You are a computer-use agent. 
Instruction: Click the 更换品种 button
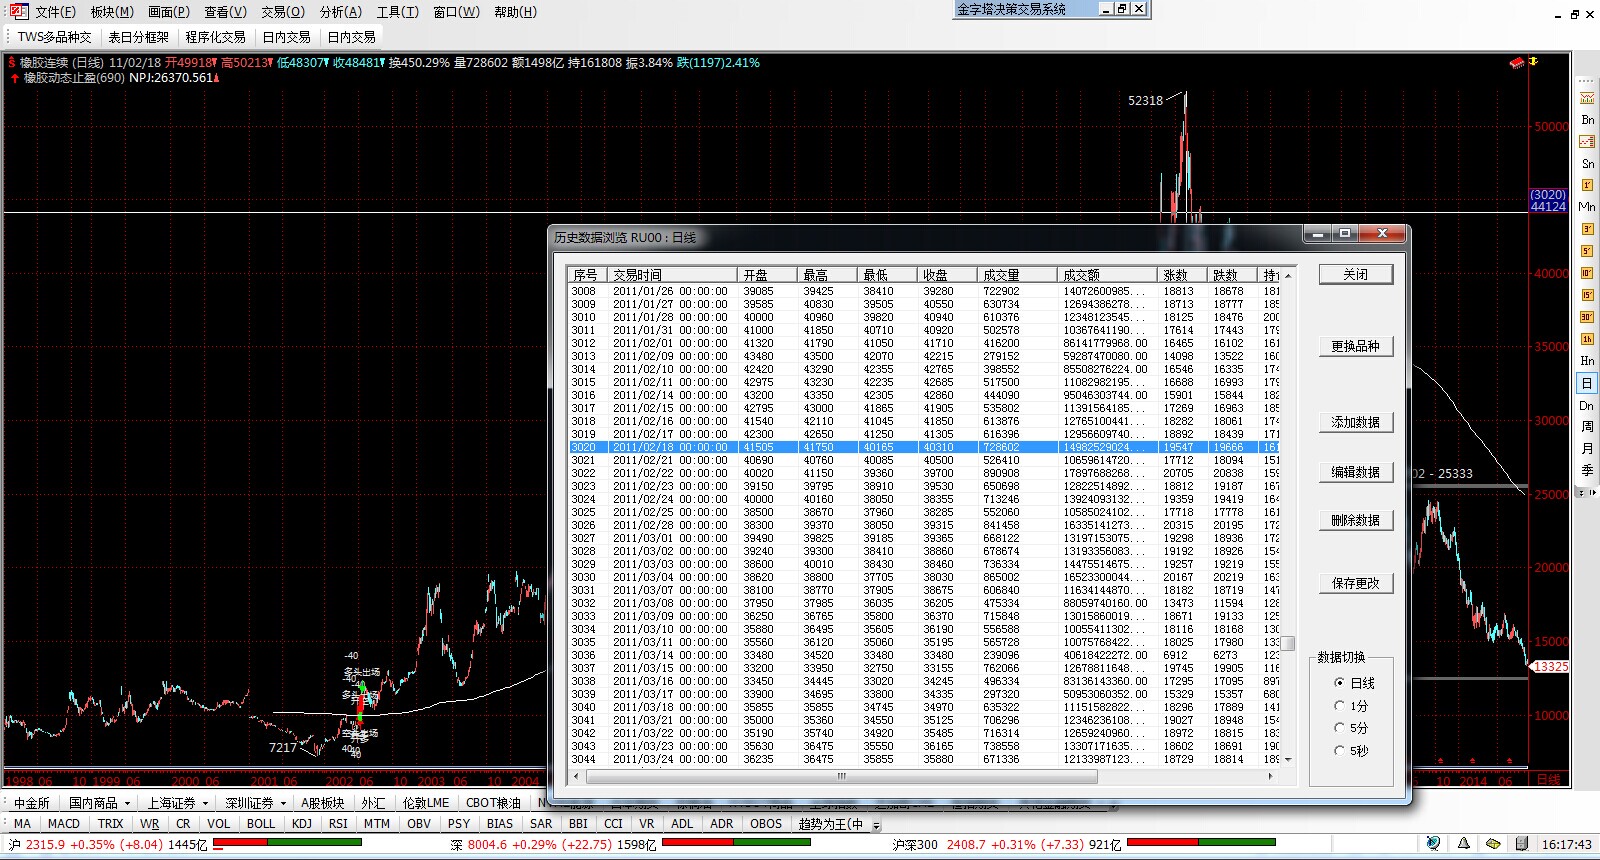(x=1355, y=346)
